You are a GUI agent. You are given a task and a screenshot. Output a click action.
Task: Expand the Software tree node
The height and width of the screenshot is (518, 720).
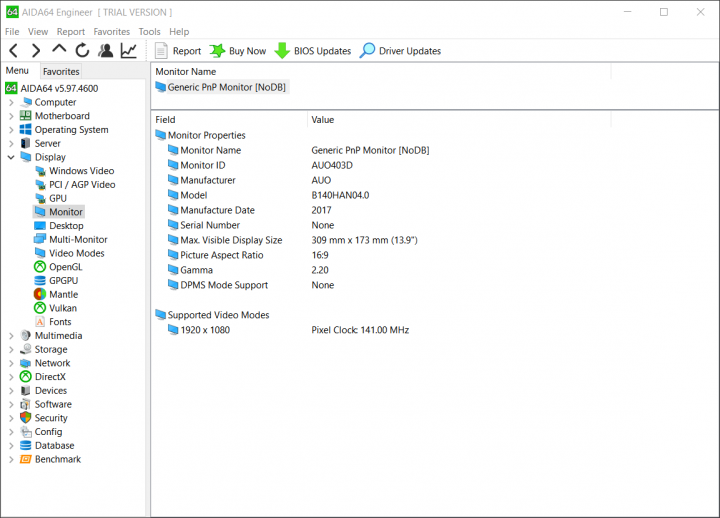pyautogui.click(x=11, y=405)
